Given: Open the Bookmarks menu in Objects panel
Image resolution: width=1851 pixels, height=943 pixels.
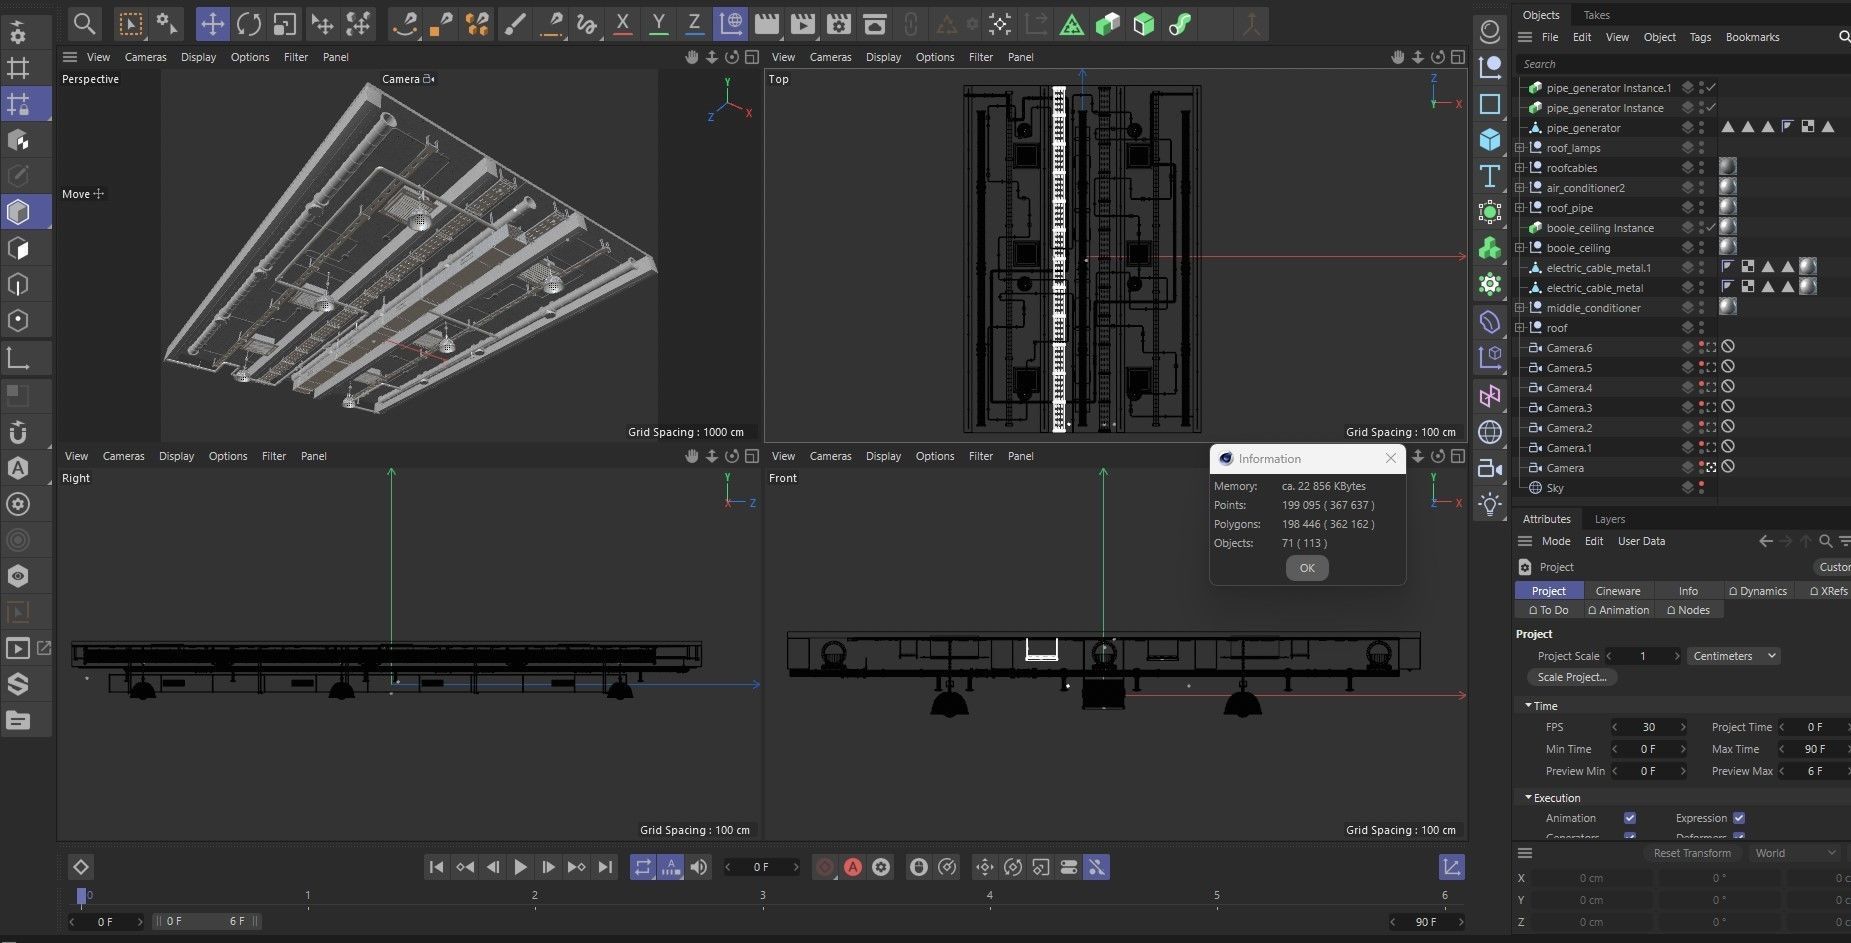Looking at the screenshot, I should (1753, 37).
